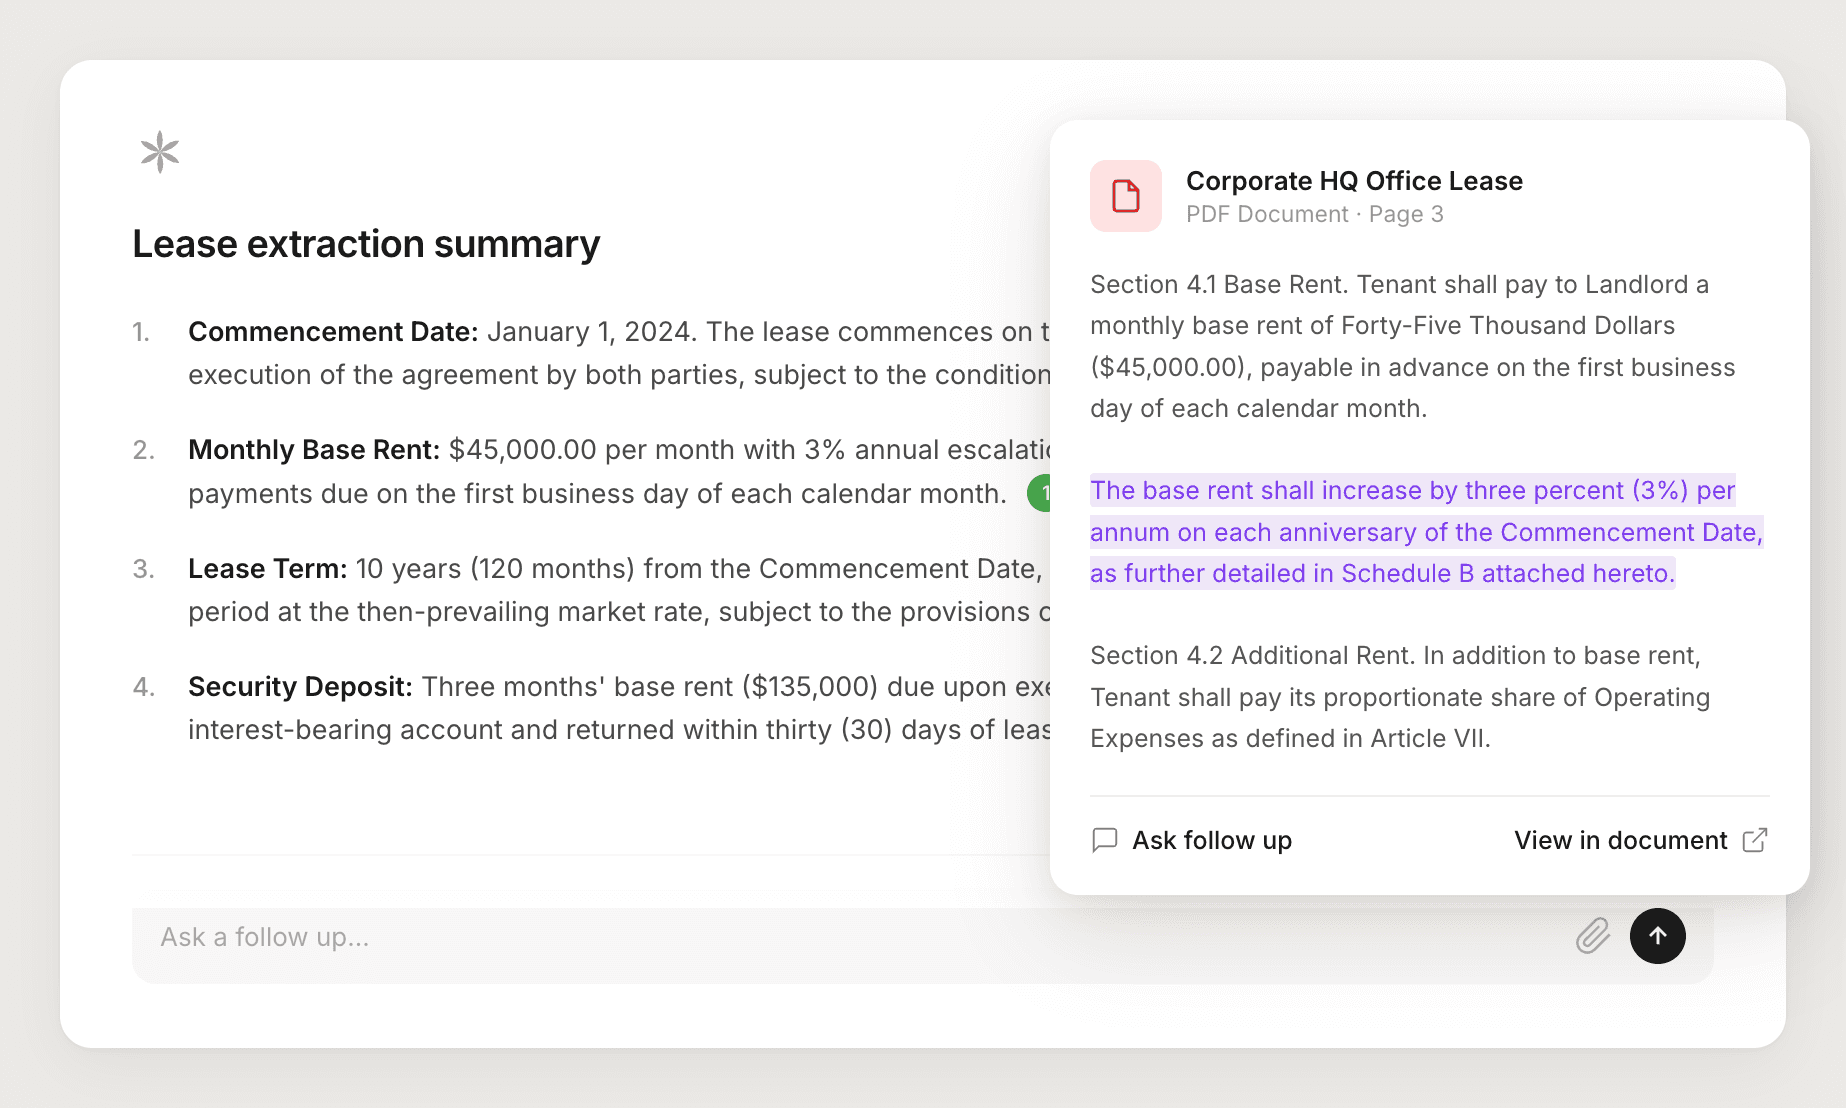Screen dimensions: 1846x1108
Task: Click the speech bubble follow-up icon
Action: click(1105, 840)
